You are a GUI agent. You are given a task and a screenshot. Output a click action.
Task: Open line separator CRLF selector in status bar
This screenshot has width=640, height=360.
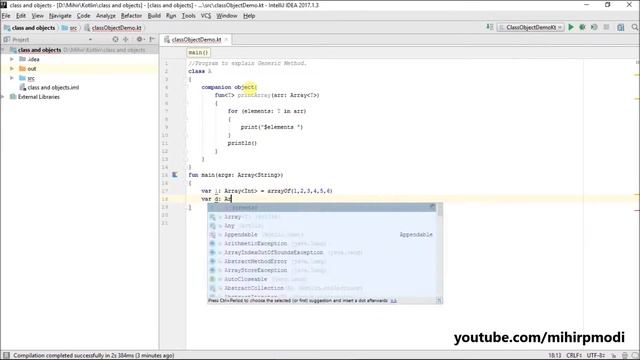[574, 356]
